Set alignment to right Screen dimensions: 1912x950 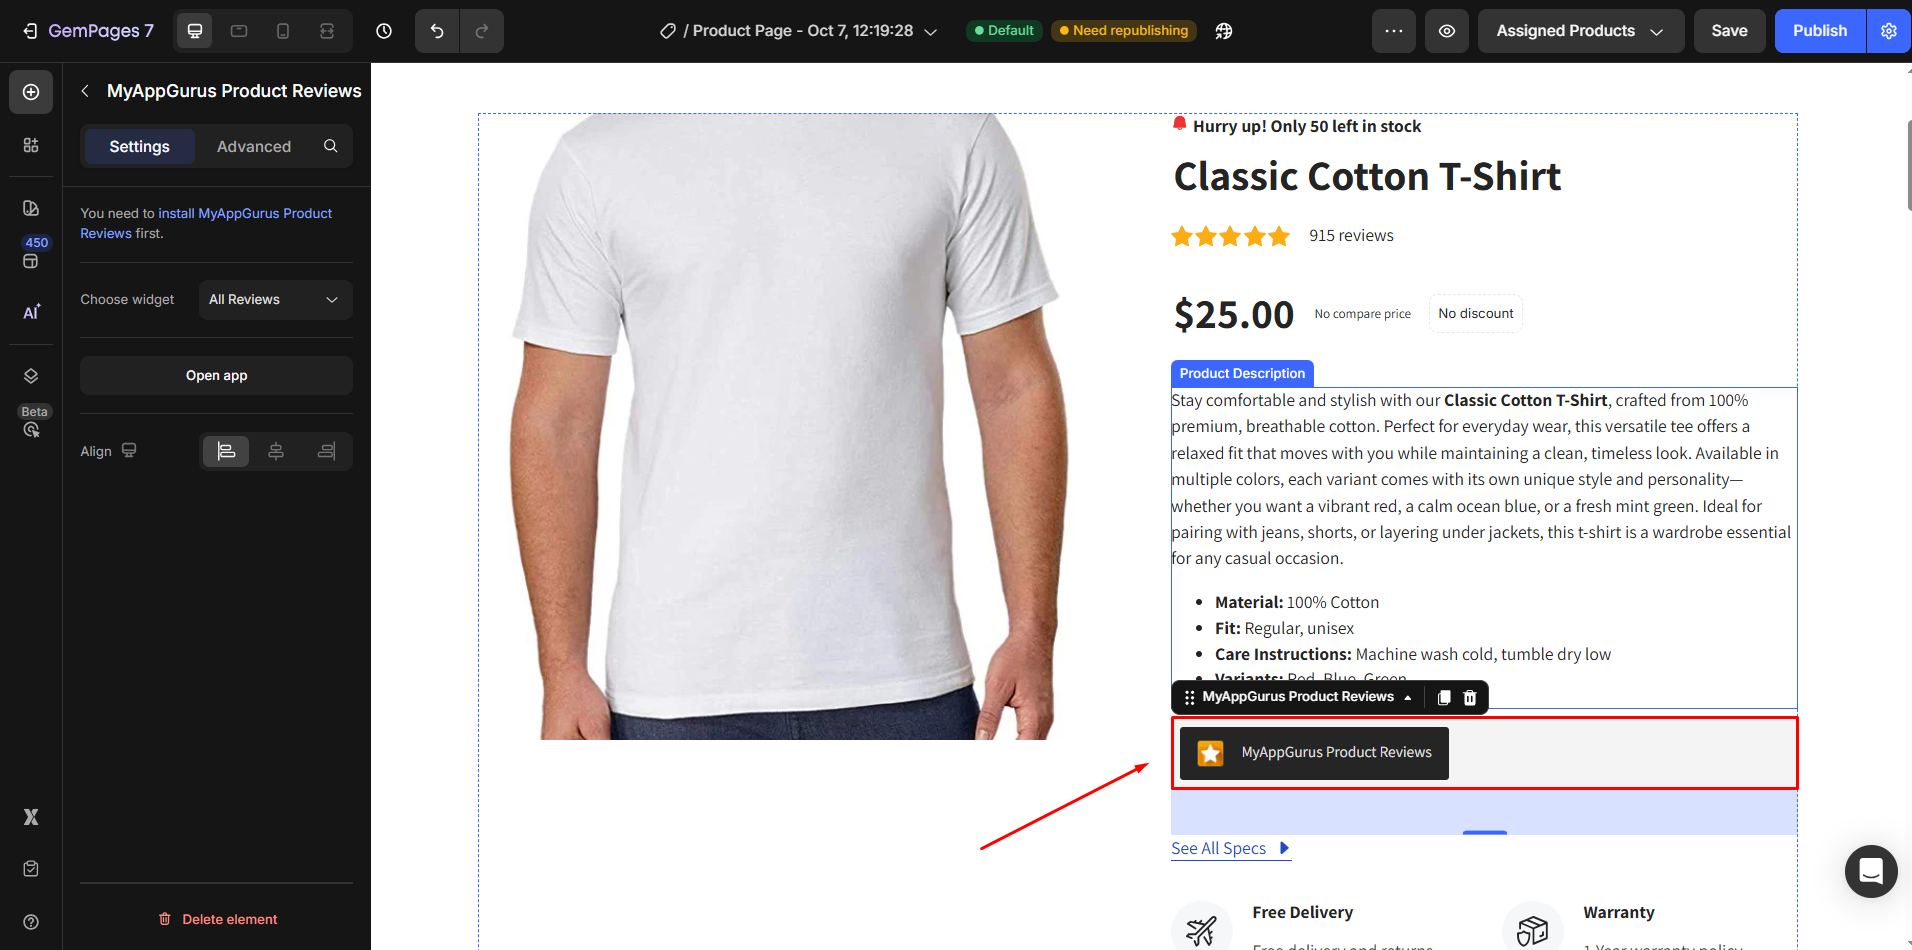tap(326, 451)
